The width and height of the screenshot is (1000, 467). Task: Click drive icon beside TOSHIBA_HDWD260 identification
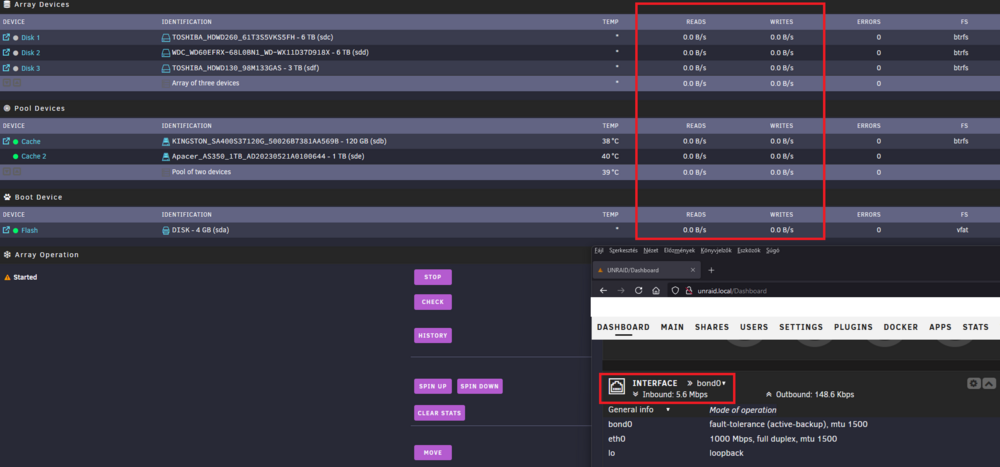(166, 38)
